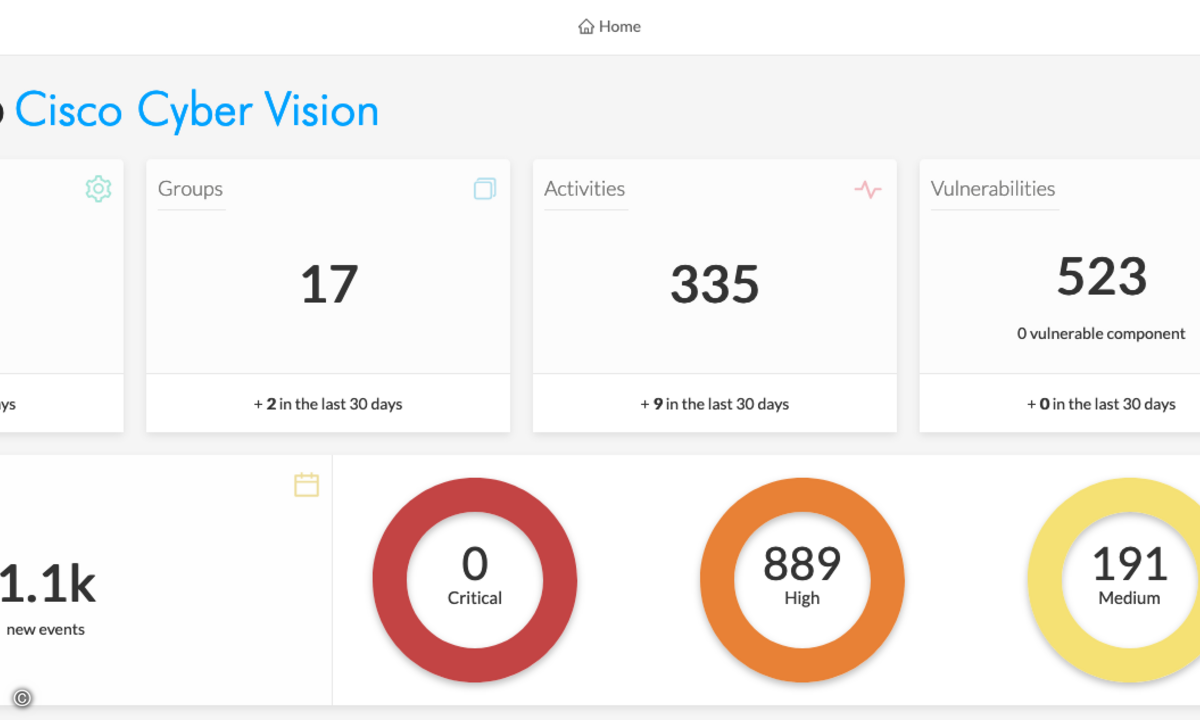1200x720 pixels.
Task: Open the Vulnerabilities card title
Action: (x=993, y=189)
